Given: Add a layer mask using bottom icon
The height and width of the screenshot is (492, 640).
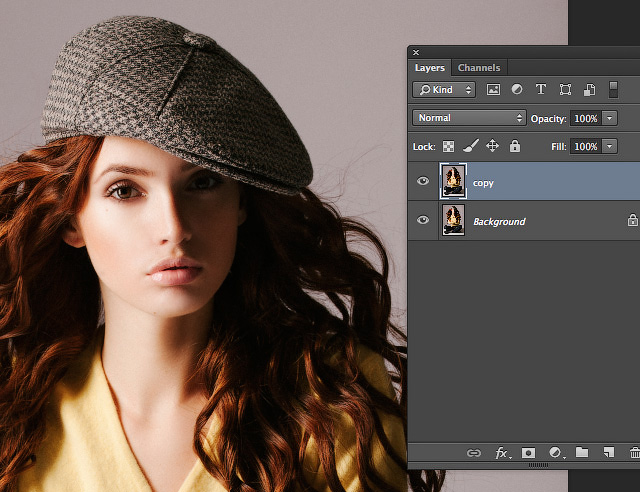Looking at the screenshot, I should [x=529, y=453].
